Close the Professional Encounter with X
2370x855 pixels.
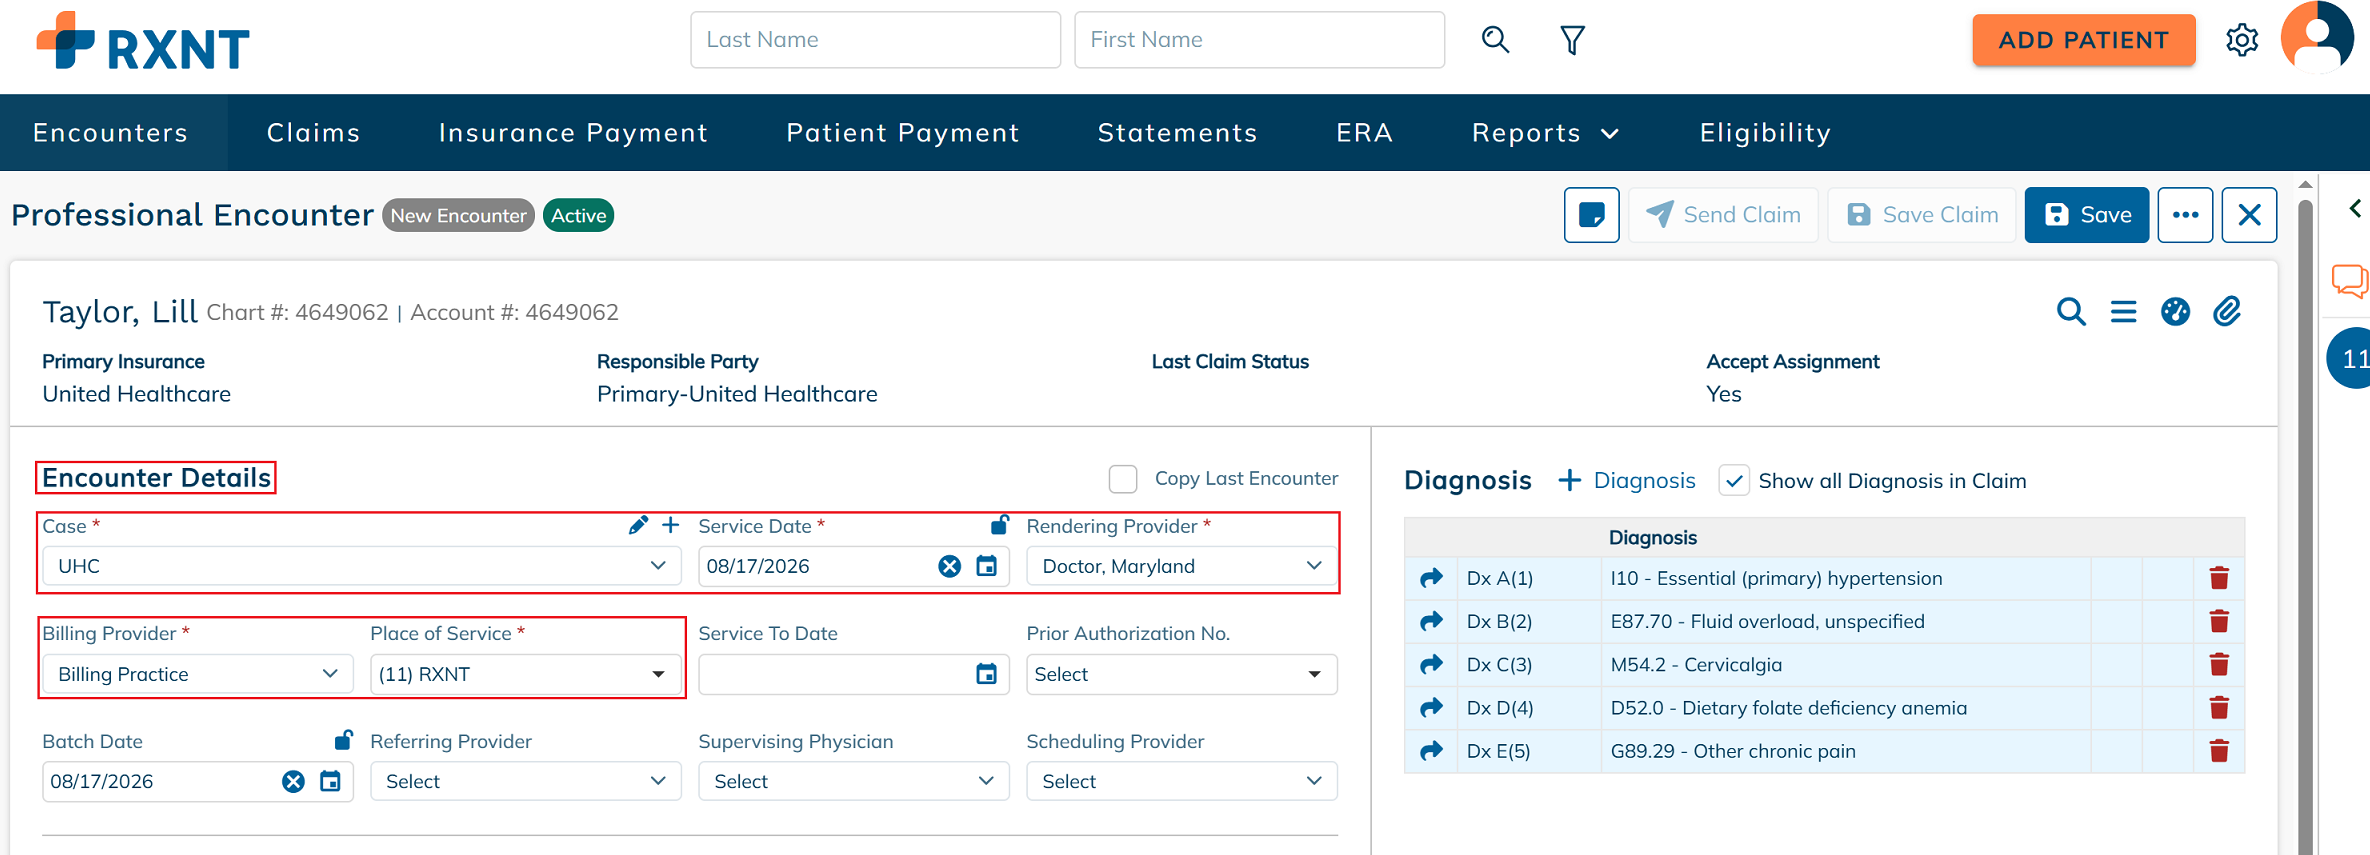tap(2249, 215)
